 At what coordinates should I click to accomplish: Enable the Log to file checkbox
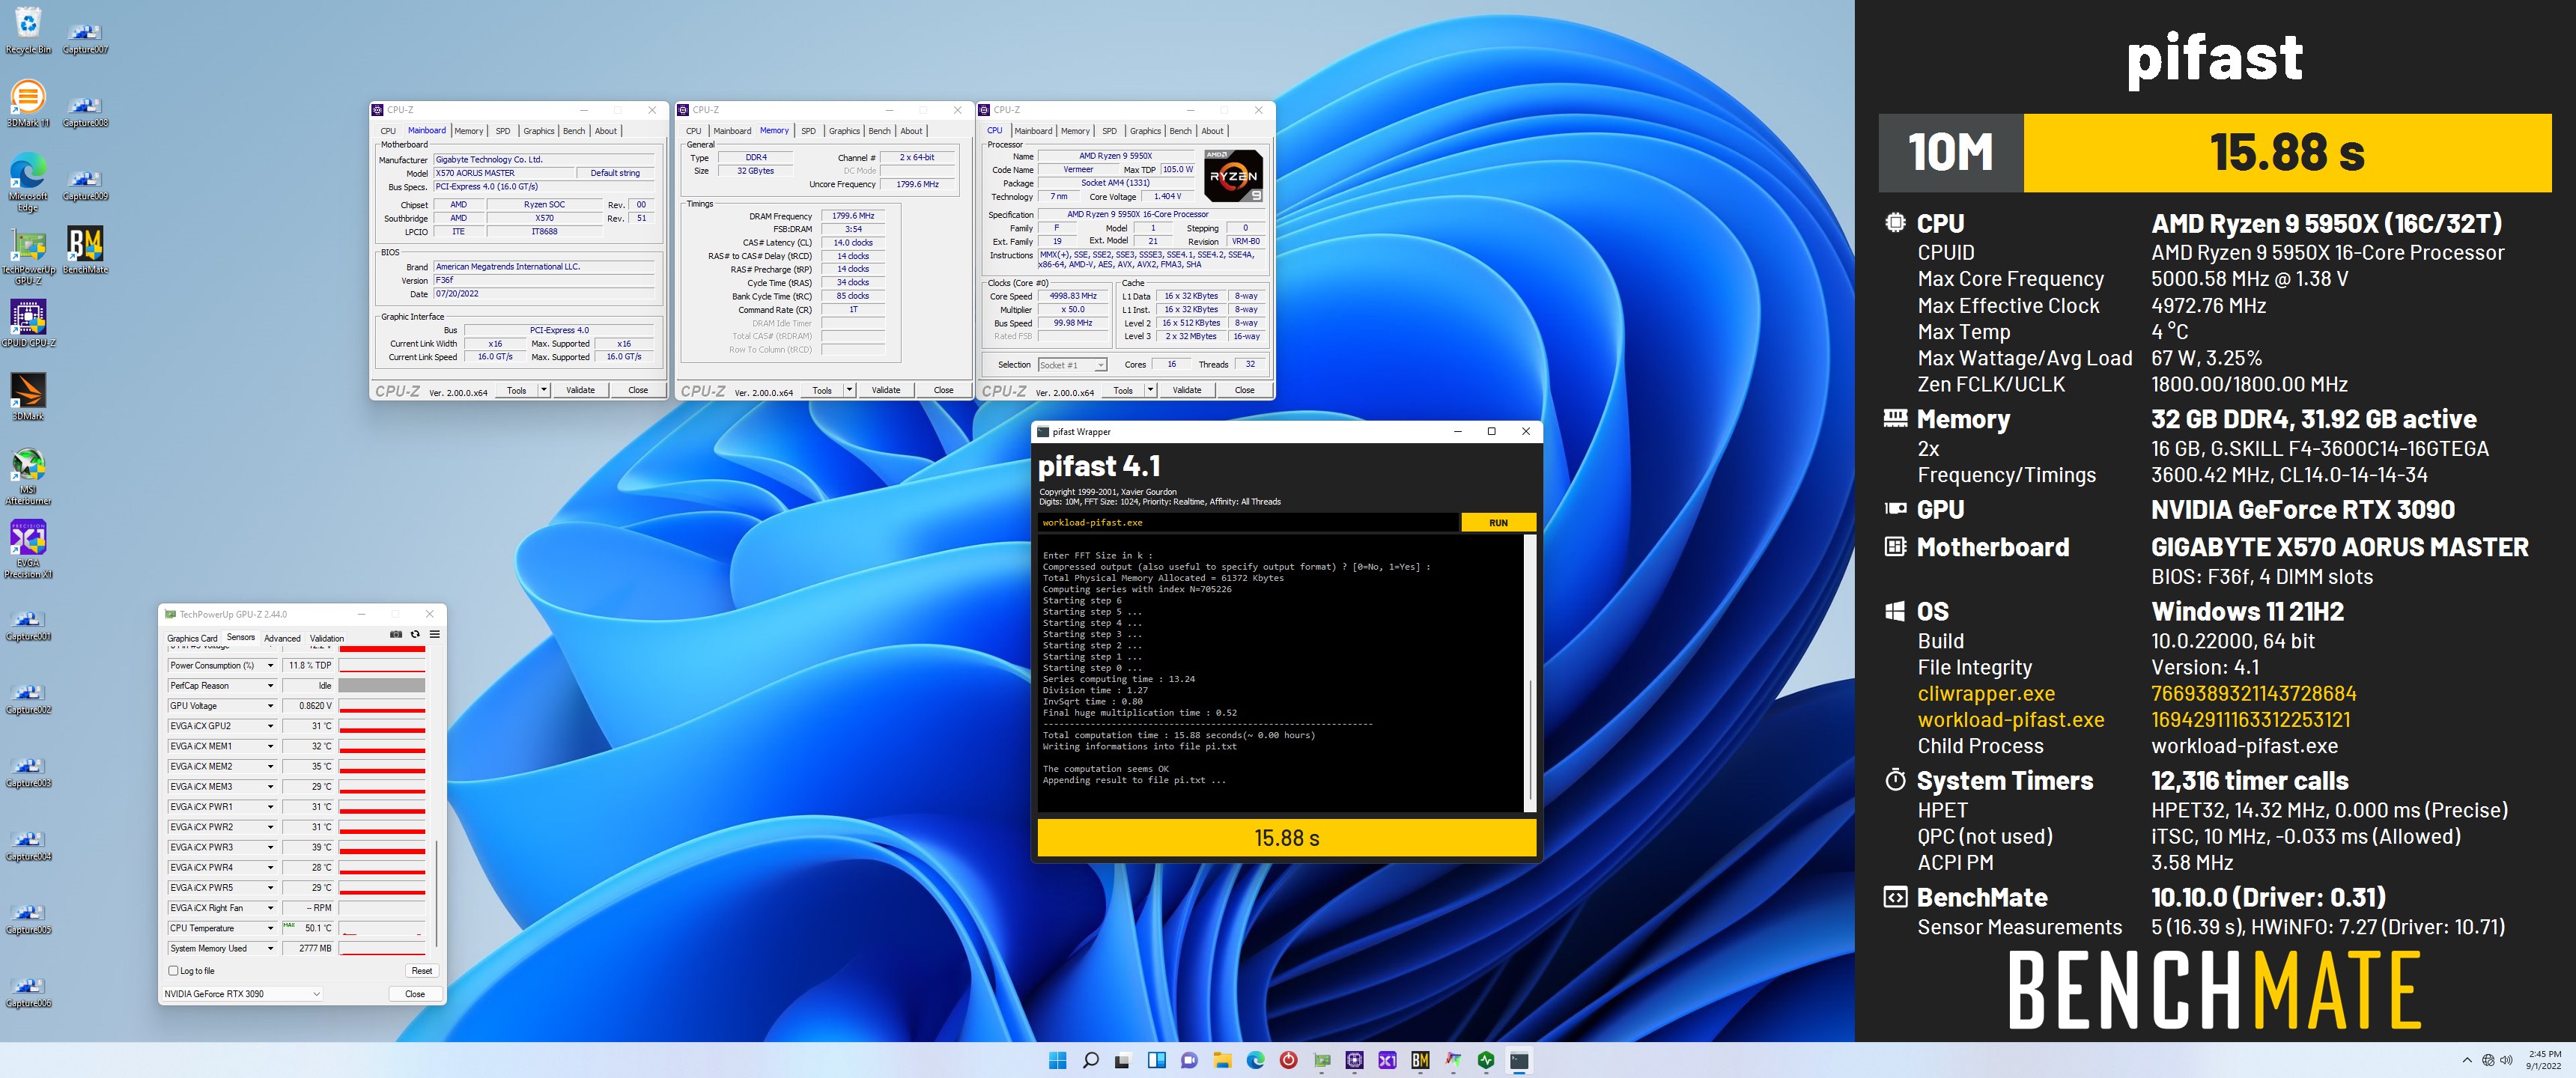(174, 970)
